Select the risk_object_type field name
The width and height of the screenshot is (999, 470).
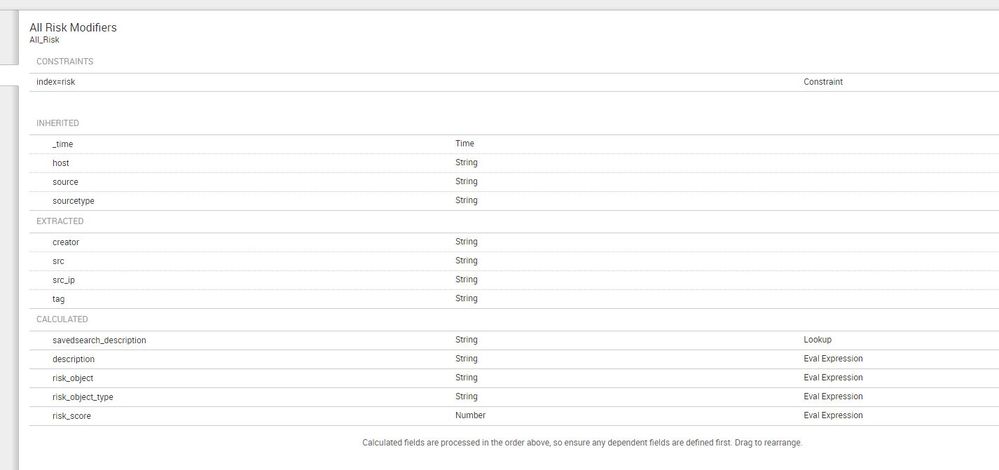[83, 397]
